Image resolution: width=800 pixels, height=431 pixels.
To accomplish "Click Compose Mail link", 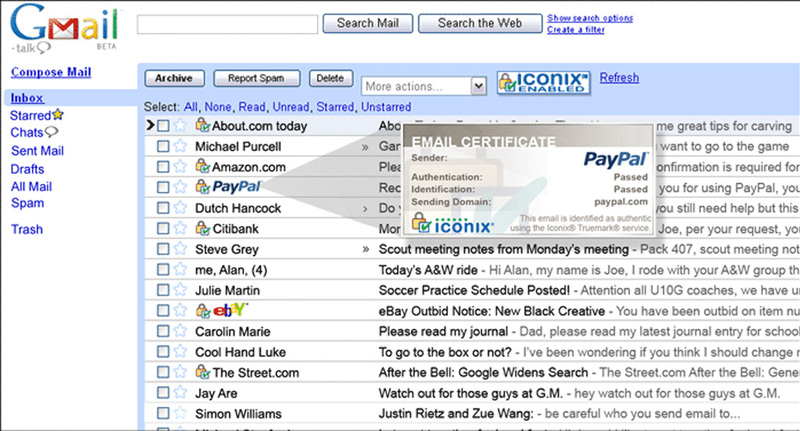I will point(51,72).
